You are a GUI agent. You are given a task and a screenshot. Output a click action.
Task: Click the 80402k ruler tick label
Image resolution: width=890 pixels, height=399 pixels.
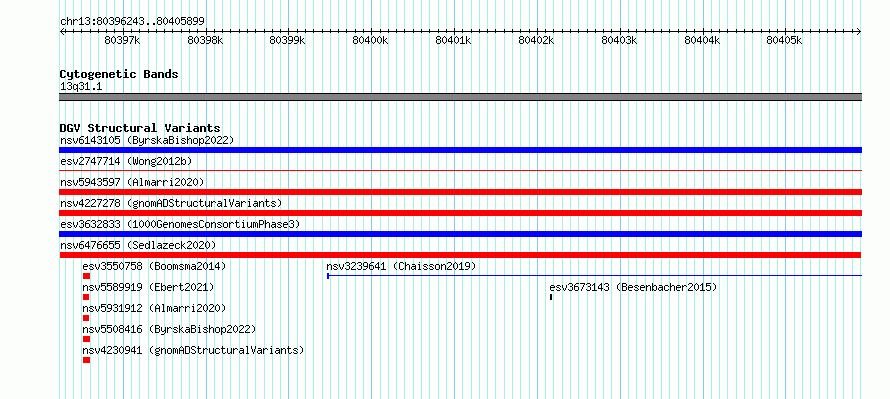tap(537, 40)
